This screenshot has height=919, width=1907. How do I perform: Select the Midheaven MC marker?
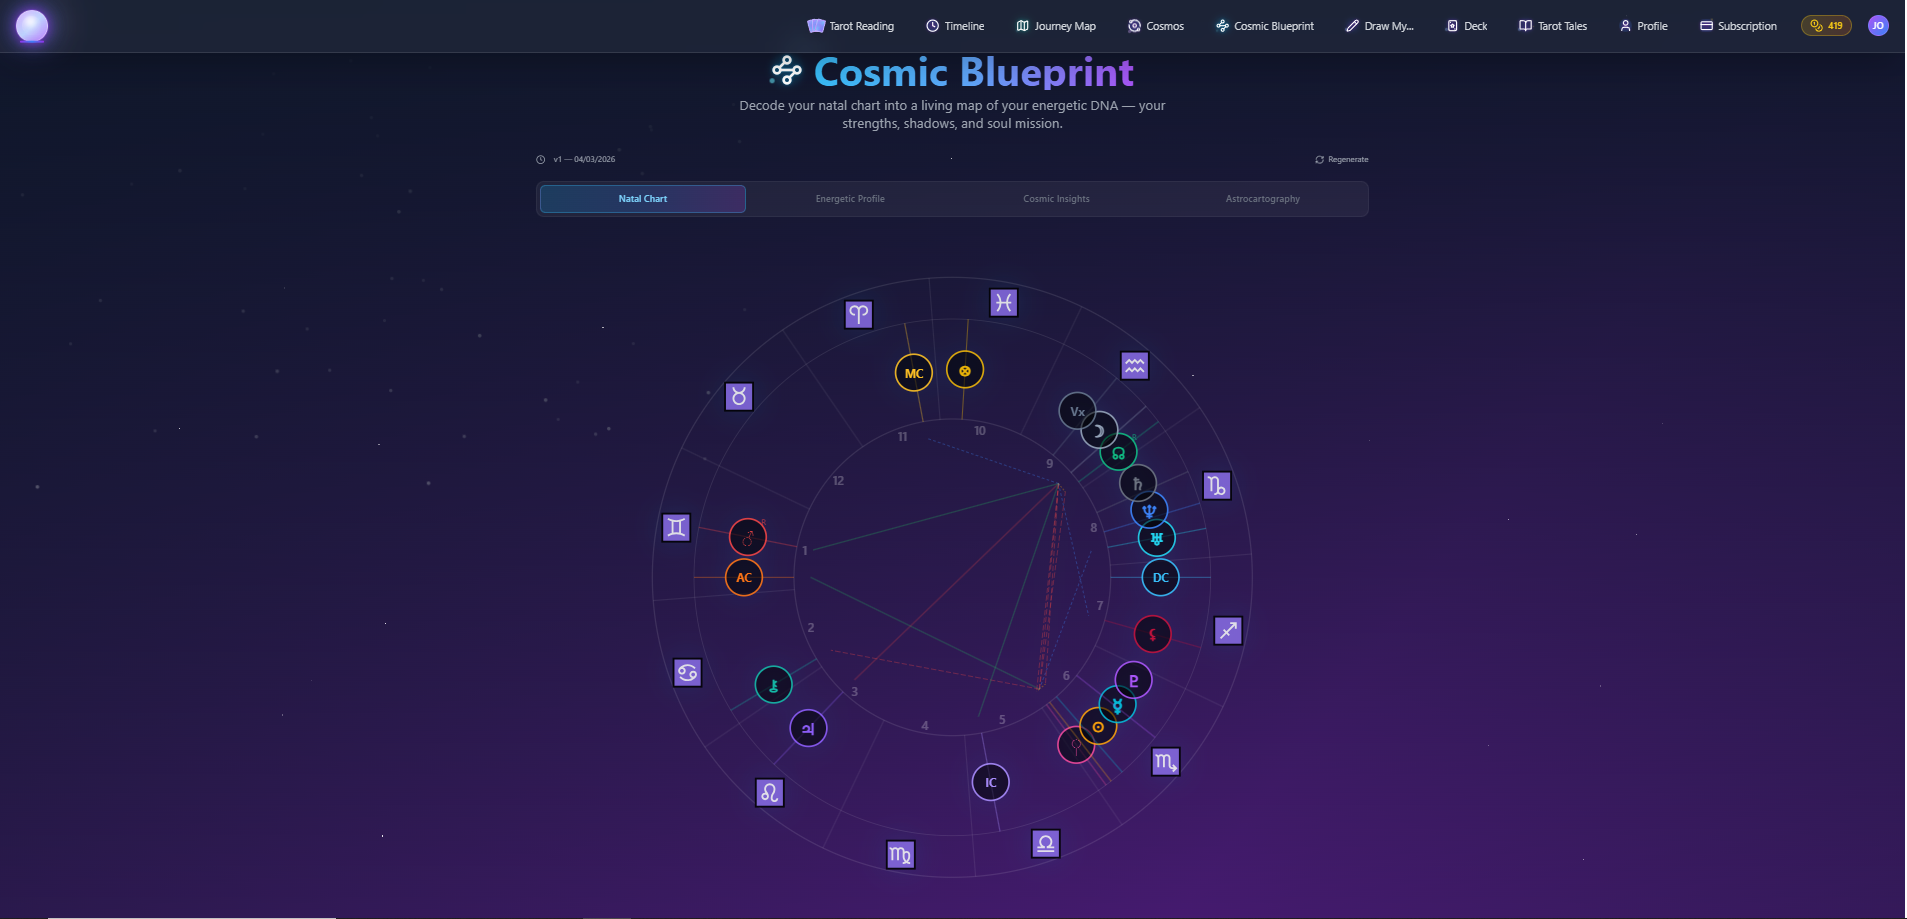(x=913, y=372)
